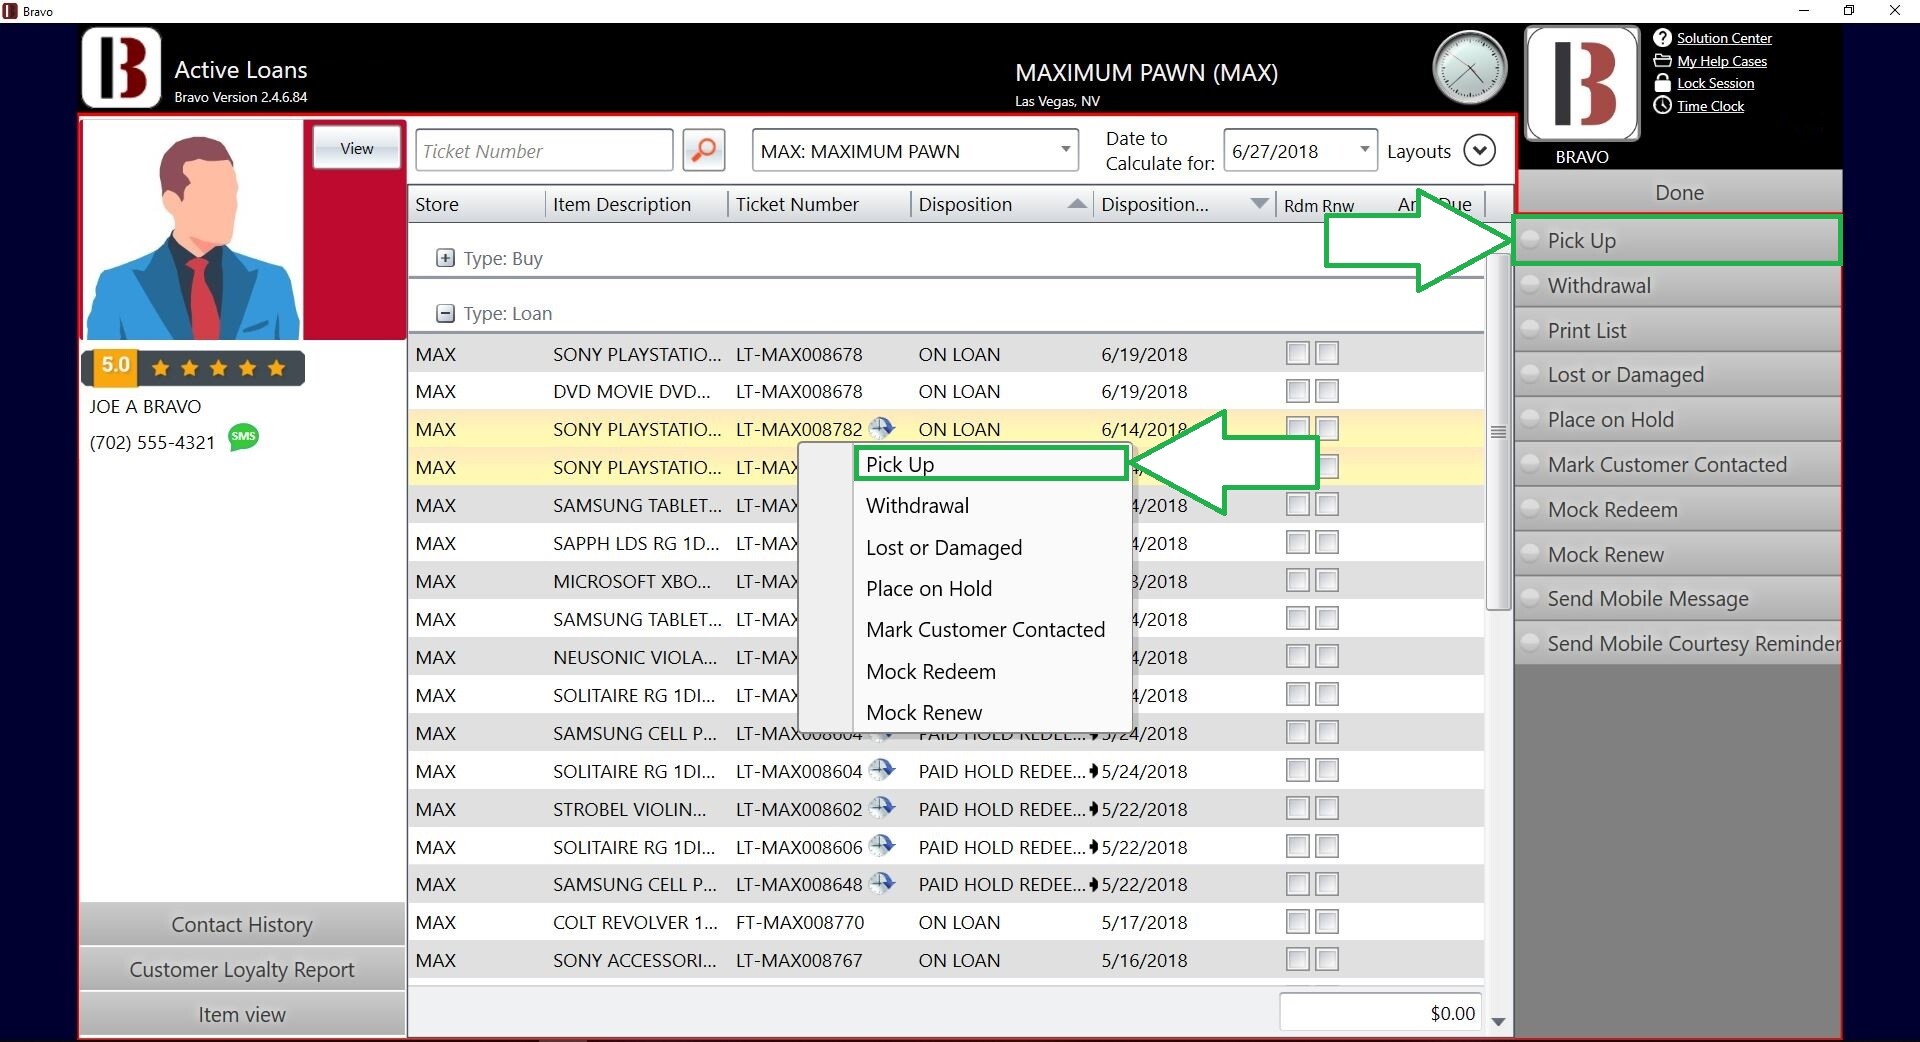This screenshot has width=1920, height=1042.
Task: Open the Customer Loyalty Report
Action: tap(242, 969)
